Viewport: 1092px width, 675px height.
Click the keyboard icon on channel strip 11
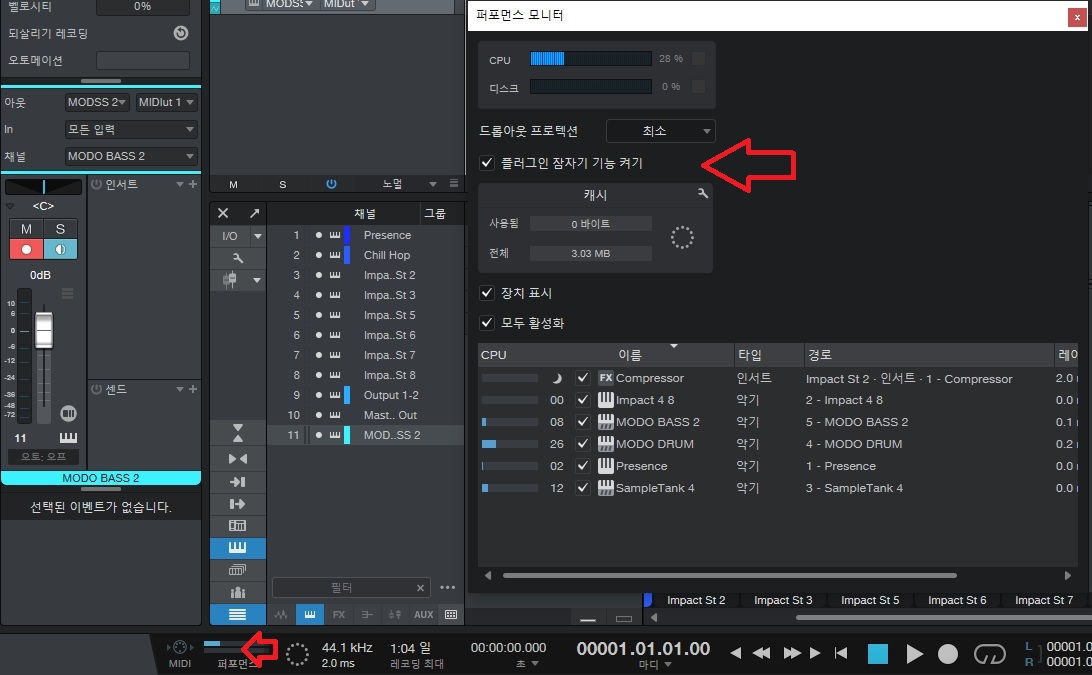coord(68,437)
